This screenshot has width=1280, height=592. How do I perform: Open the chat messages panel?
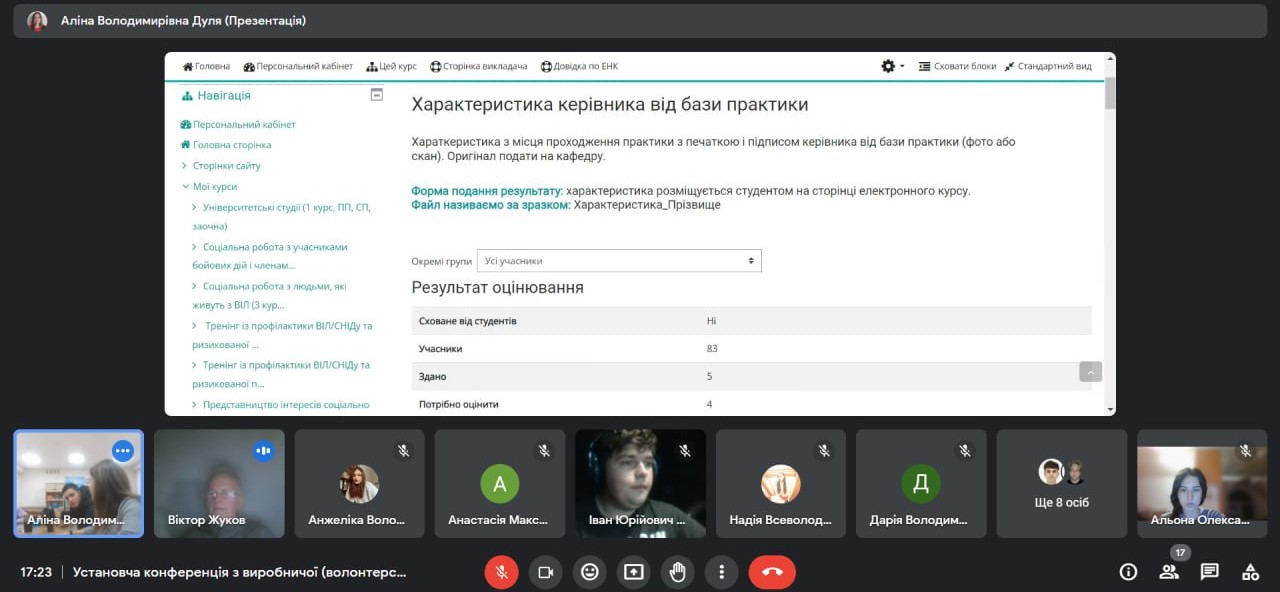pos(1209,572)
